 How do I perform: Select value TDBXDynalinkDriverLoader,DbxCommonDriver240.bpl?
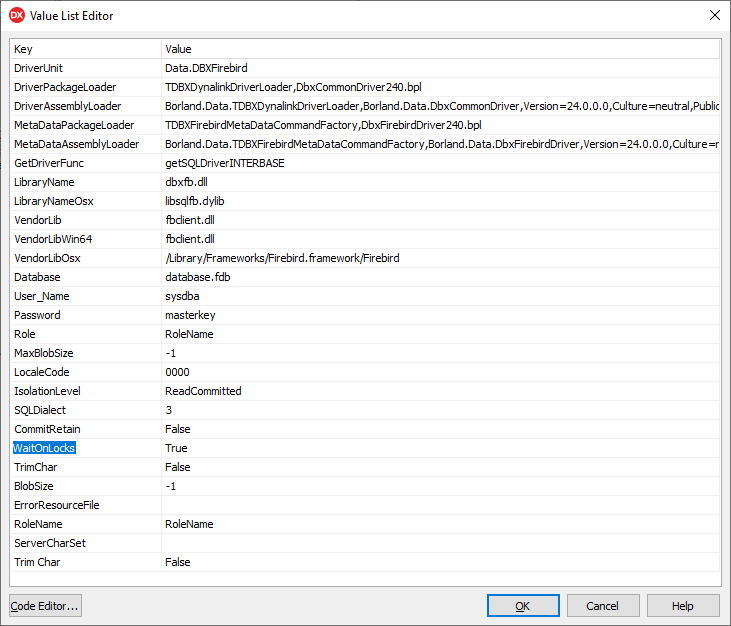pos(441,87)
